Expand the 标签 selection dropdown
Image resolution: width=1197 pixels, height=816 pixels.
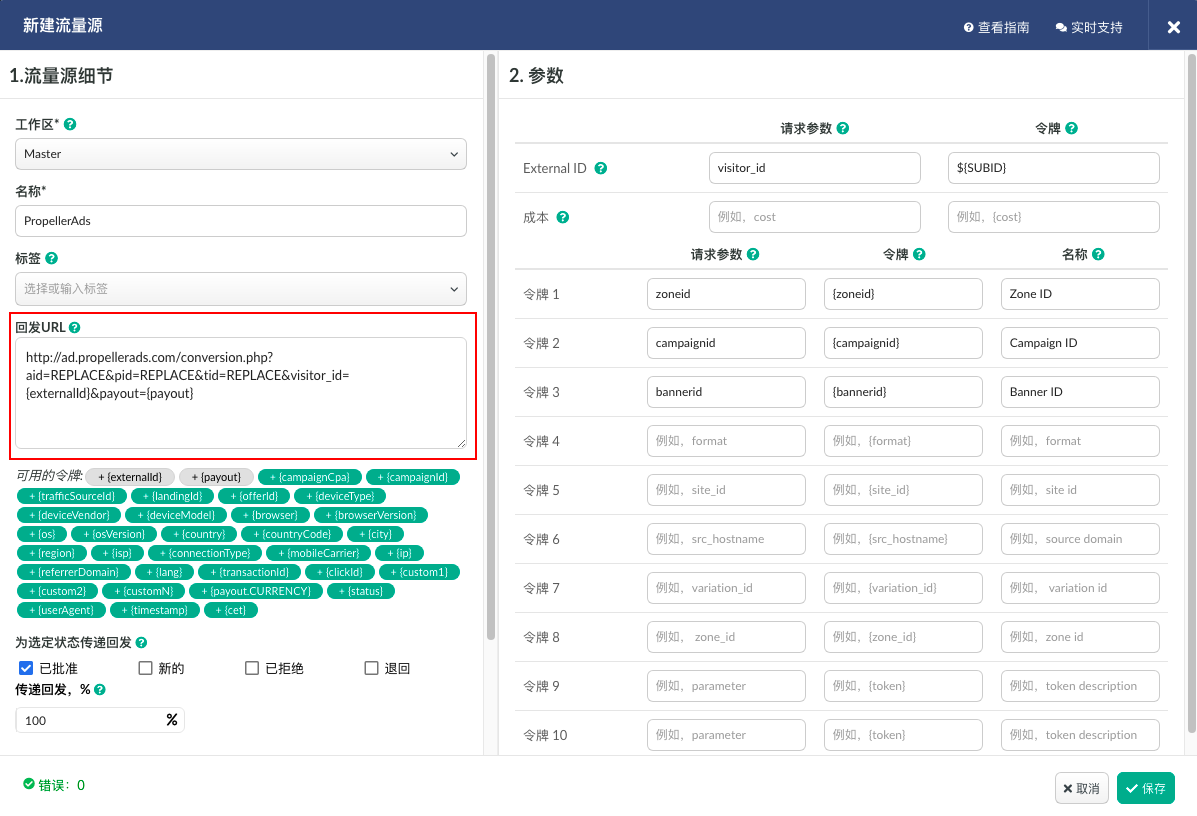tap(240, 289)
